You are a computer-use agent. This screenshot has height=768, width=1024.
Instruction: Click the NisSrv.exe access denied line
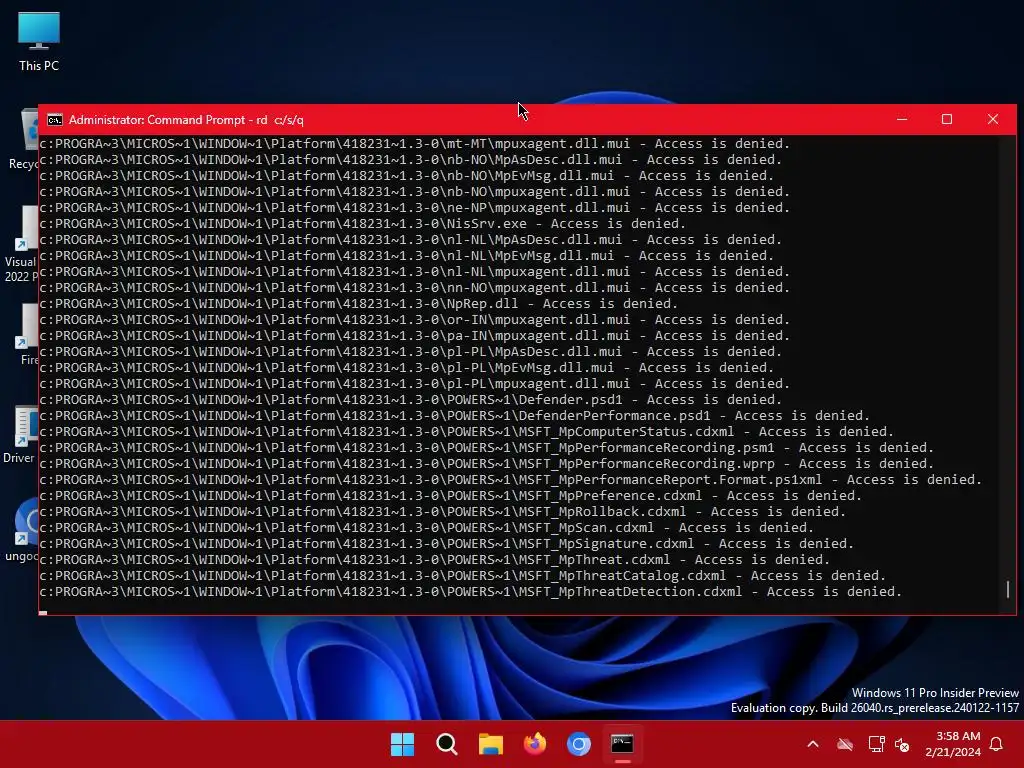(362, 223)
